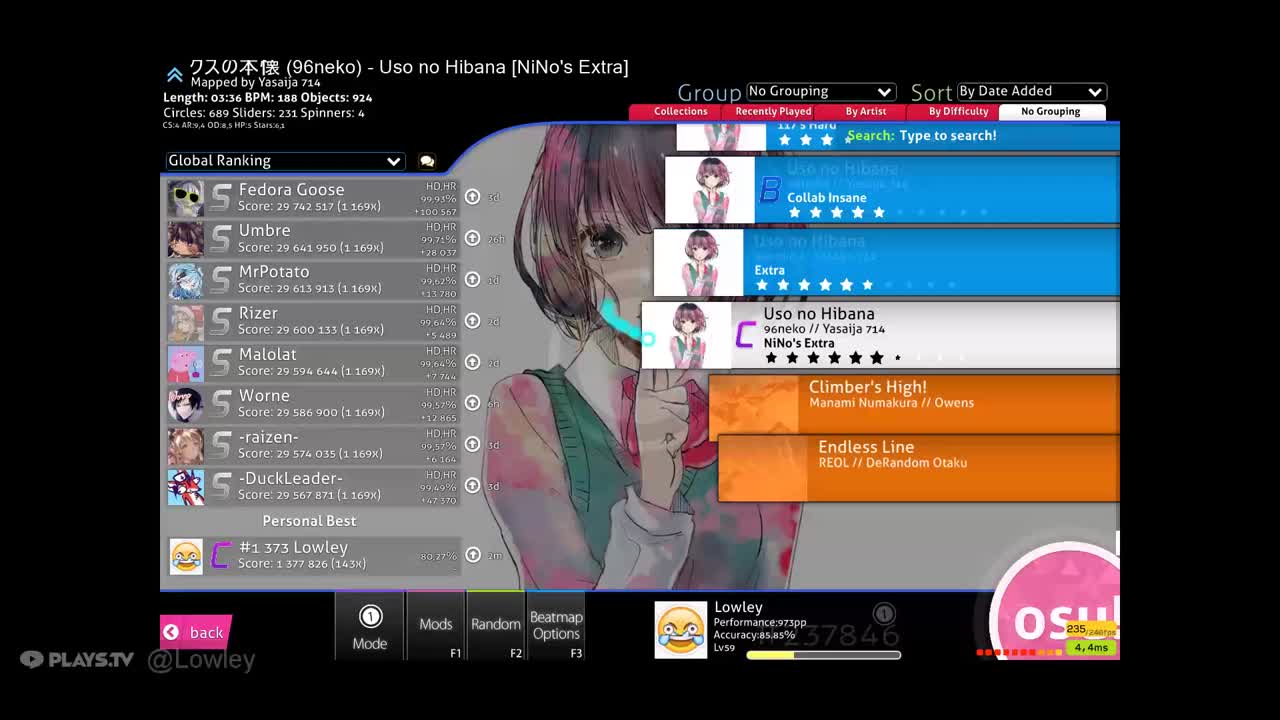Open the leaderboard chat bubble icon
This screenshot has height=720, width=1280.
coord(427,161)
